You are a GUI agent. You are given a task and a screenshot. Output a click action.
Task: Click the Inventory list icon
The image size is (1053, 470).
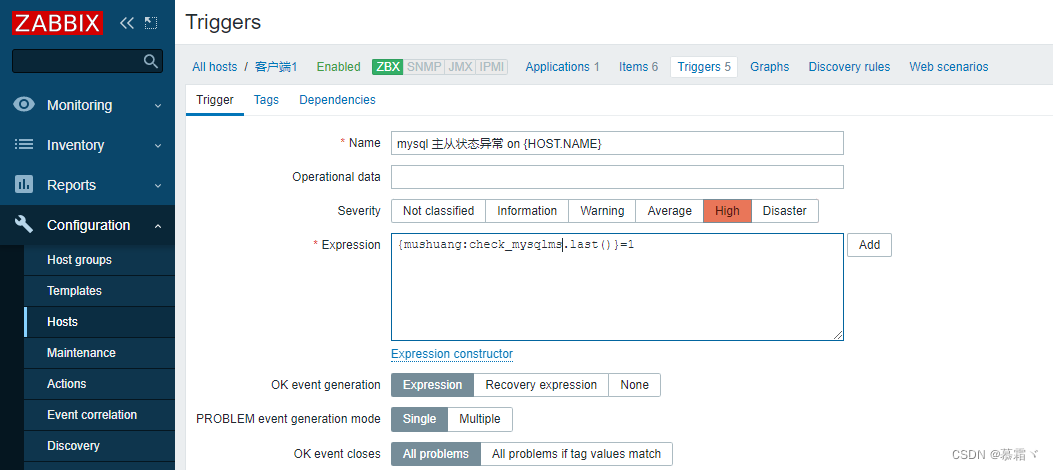click(24, 144)
